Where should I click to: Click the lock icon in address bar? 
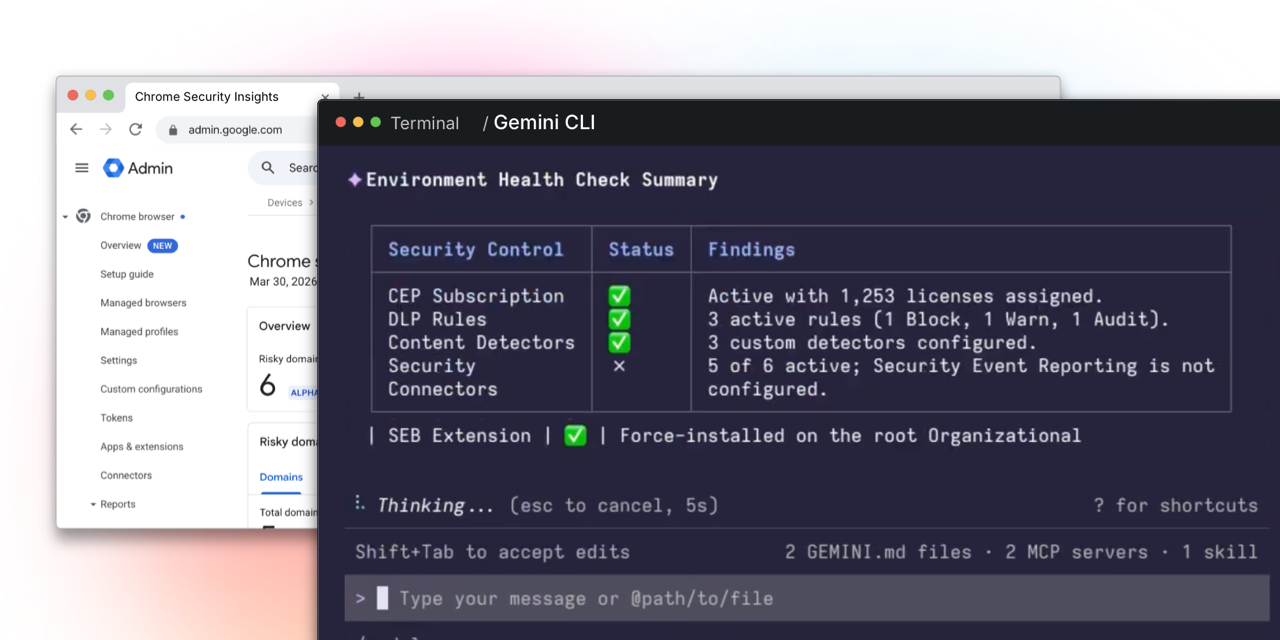pyautogui.click(x=173, y=130)
